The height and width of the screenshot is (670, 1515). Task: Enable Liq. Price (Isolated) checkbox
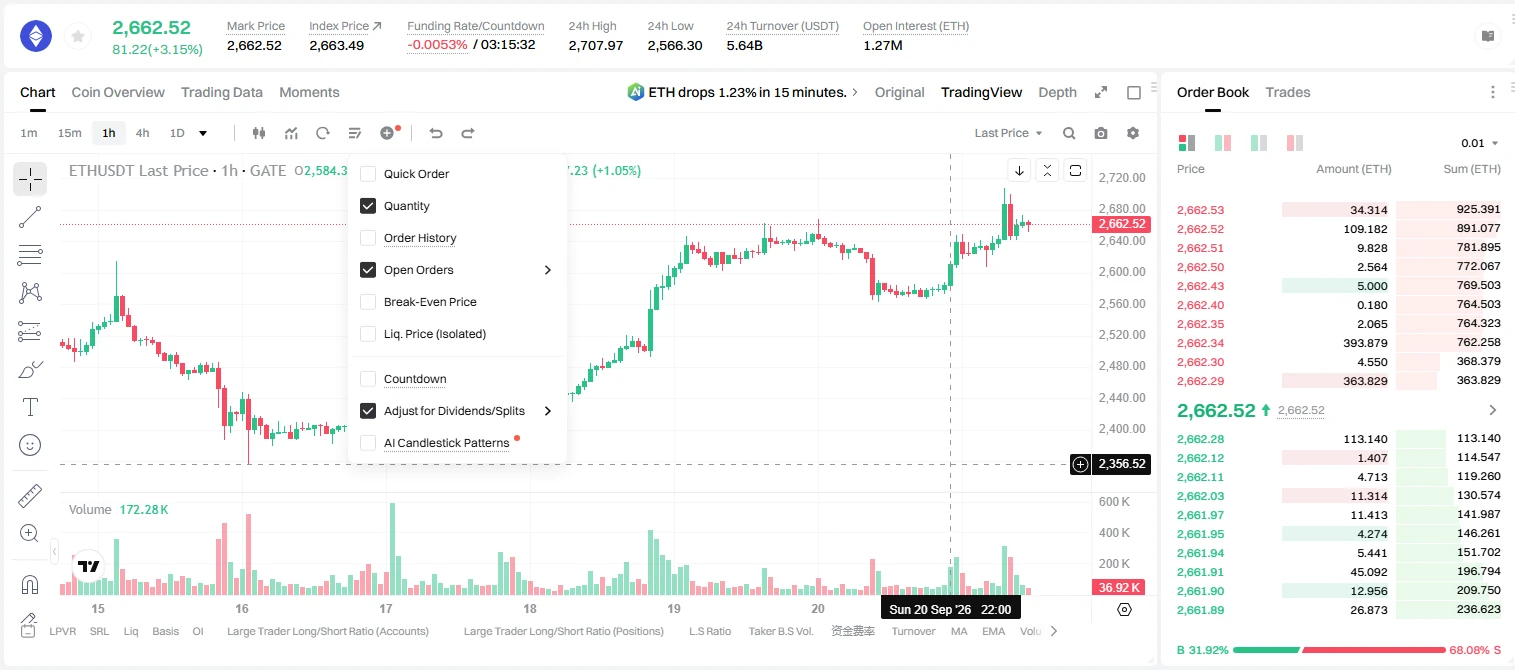(x=368, y=334)
